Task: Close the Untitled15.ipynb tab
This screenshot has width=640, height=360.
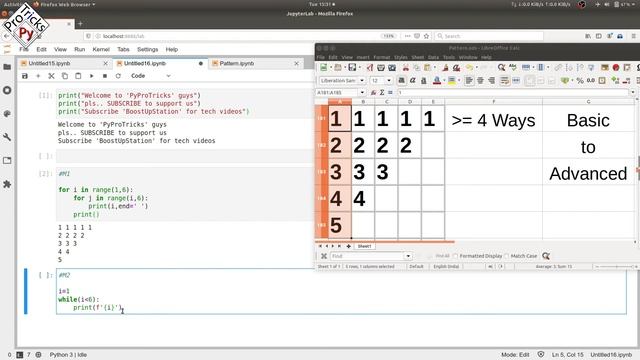Action: (x=106, y=64)
